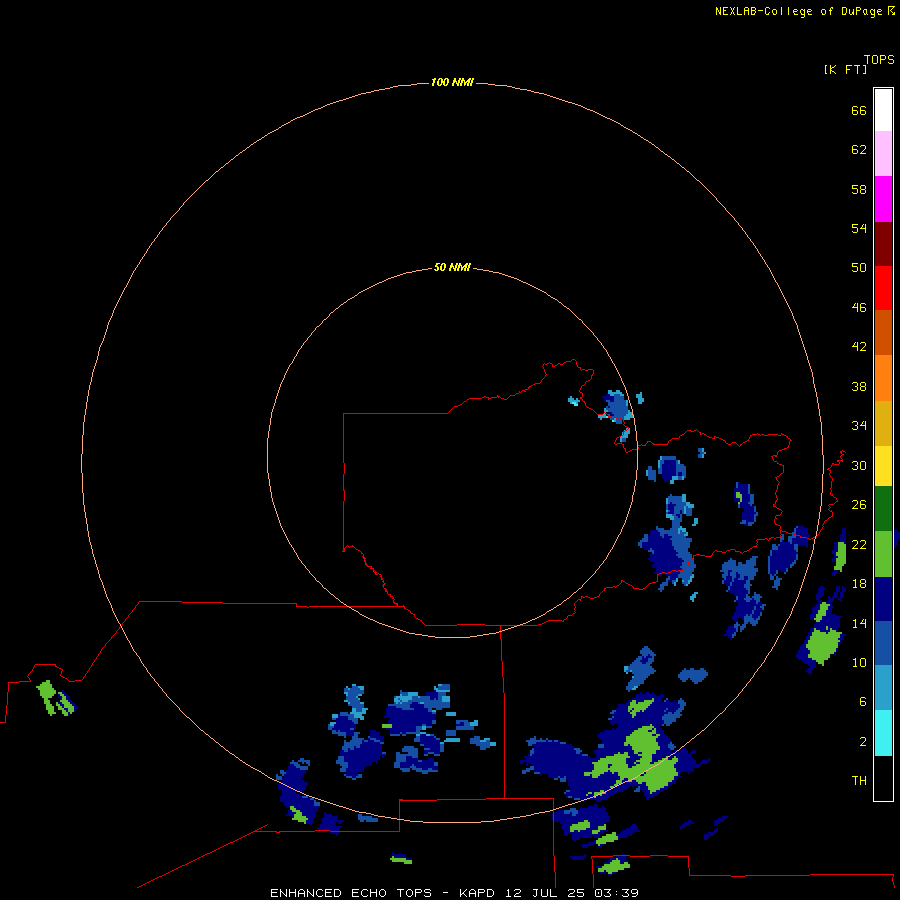
Task: Click the legend value 22
Action: coord(859,545)
